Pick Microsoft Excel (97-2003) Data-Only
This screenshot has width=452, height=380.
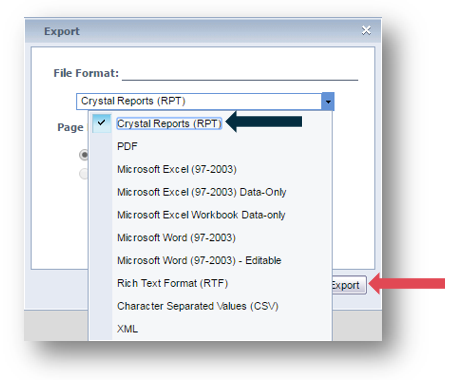point(202,192)
